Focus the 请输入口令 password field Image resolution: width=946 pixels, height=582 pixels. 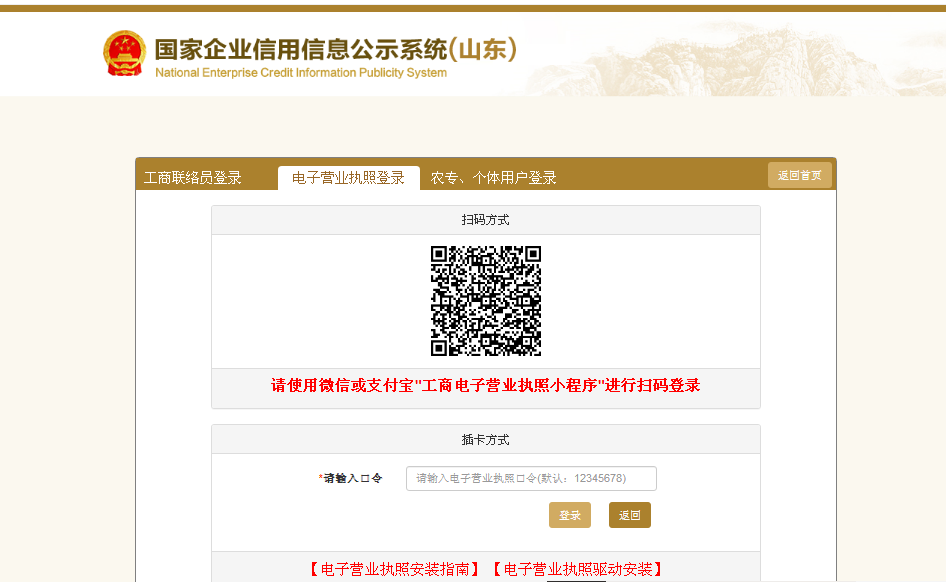pos(531,478)
